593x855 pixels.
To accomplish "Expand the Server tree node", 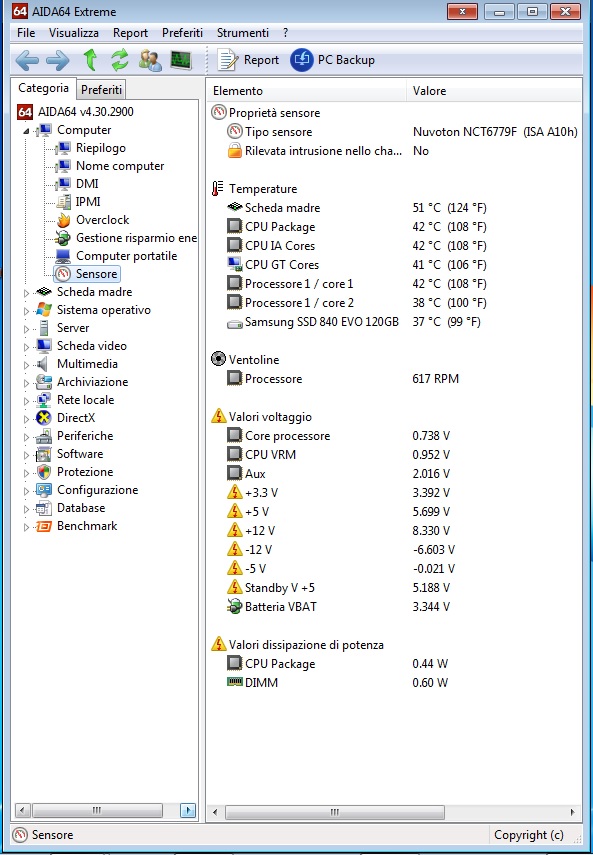I will click(26, 329).
